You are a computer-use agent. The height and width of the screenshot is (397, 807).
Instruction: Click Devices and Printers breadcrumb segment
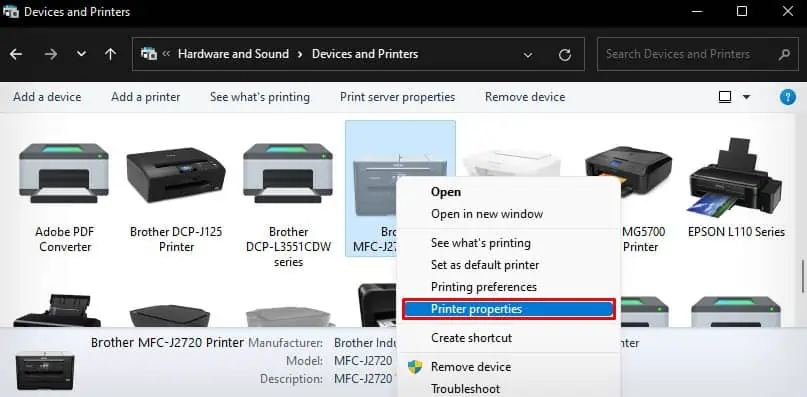coord(365,54)
